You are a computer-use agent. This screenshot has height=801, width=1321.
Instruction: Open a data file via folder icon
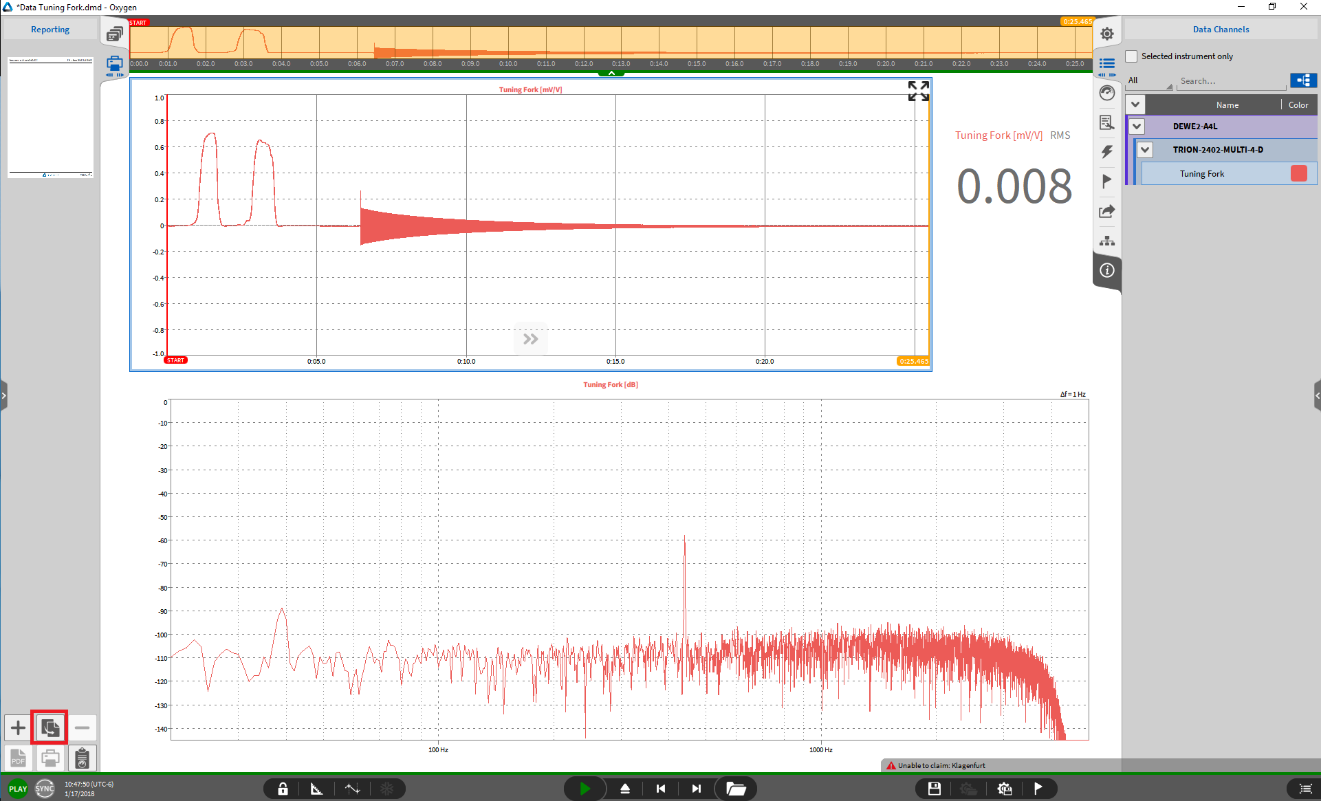(736, 789)
